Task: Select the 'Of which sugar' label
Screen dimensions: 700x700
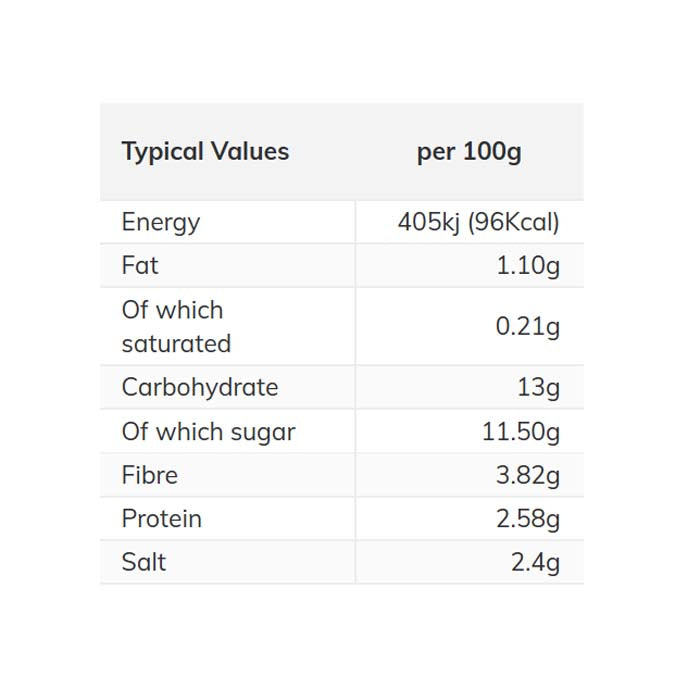Action: [x=208, y=432]
